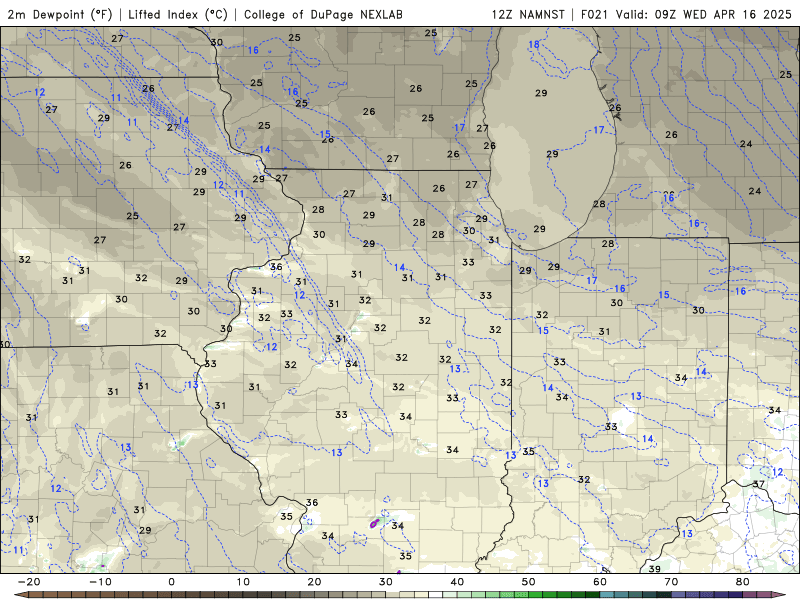The image size is (800, 600).
Task: Click the blue 18 lifted index label
Action: [x=534, y=44]
